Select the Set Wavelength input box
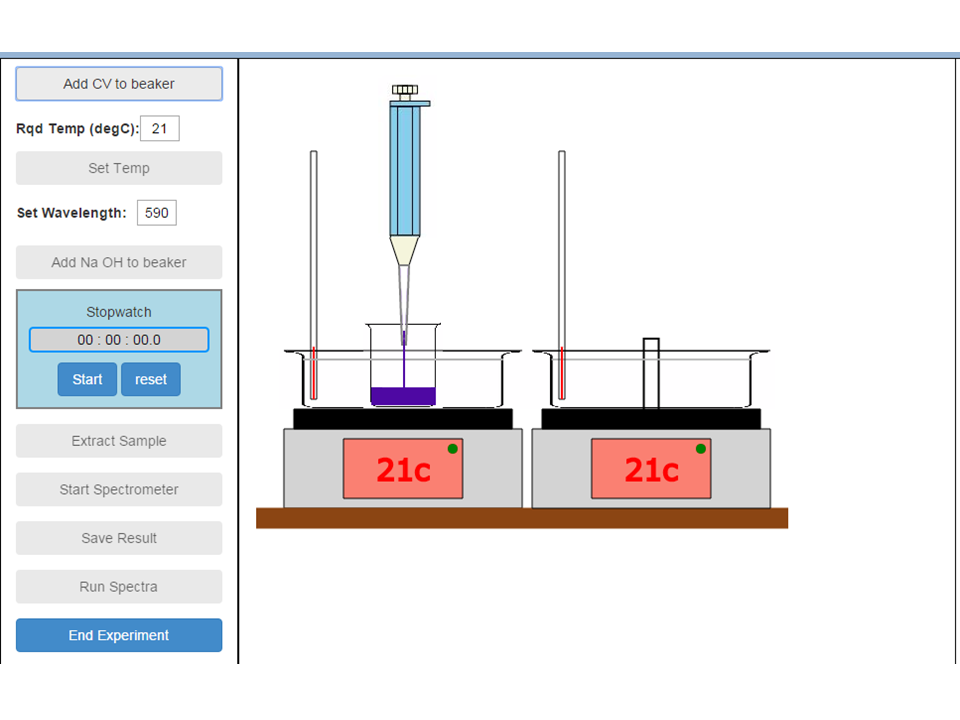 pos(157,212)
